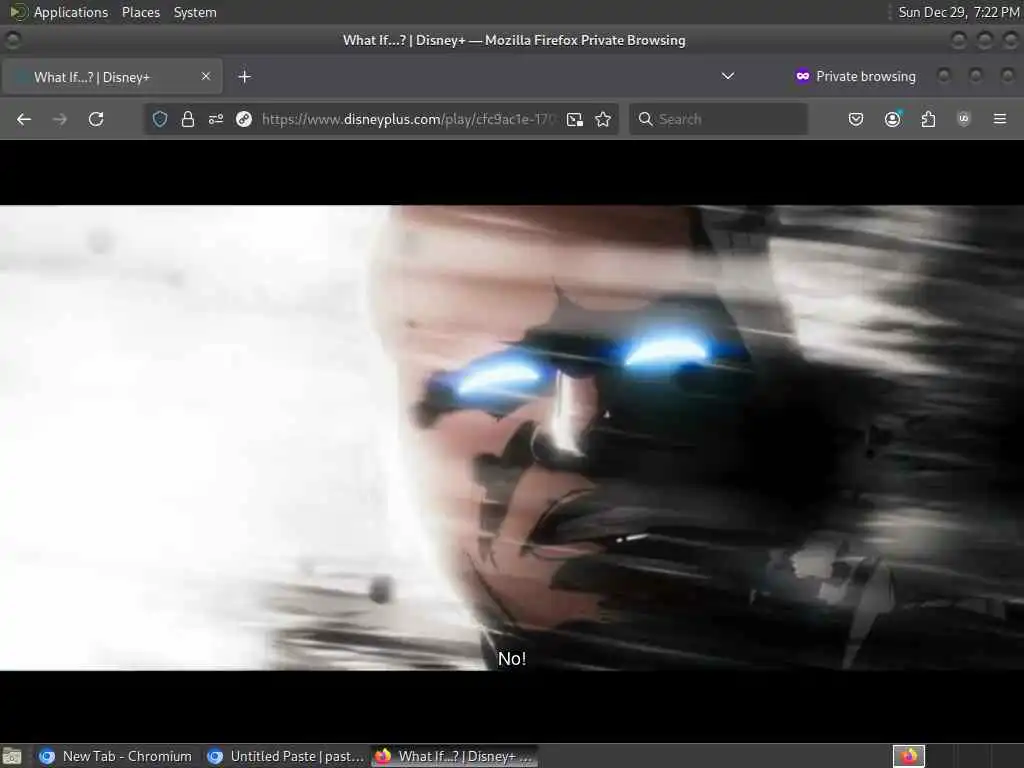Click the Private browsing indicator
Viewport: 1024px width, 768px height.
point(856,76)
